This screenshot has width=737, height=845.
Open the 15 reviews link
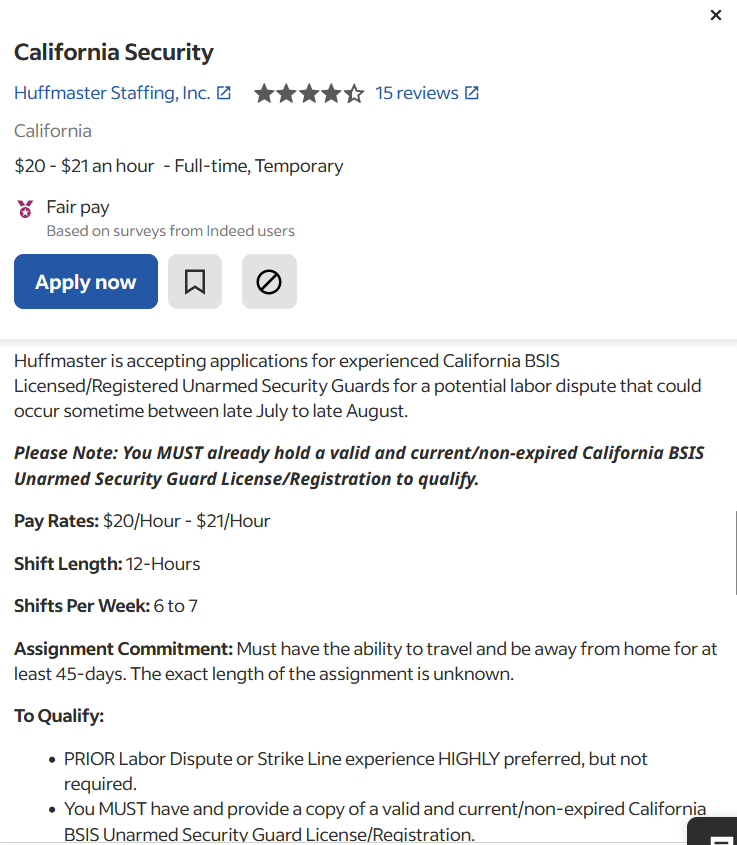click(x=417, y=93)
